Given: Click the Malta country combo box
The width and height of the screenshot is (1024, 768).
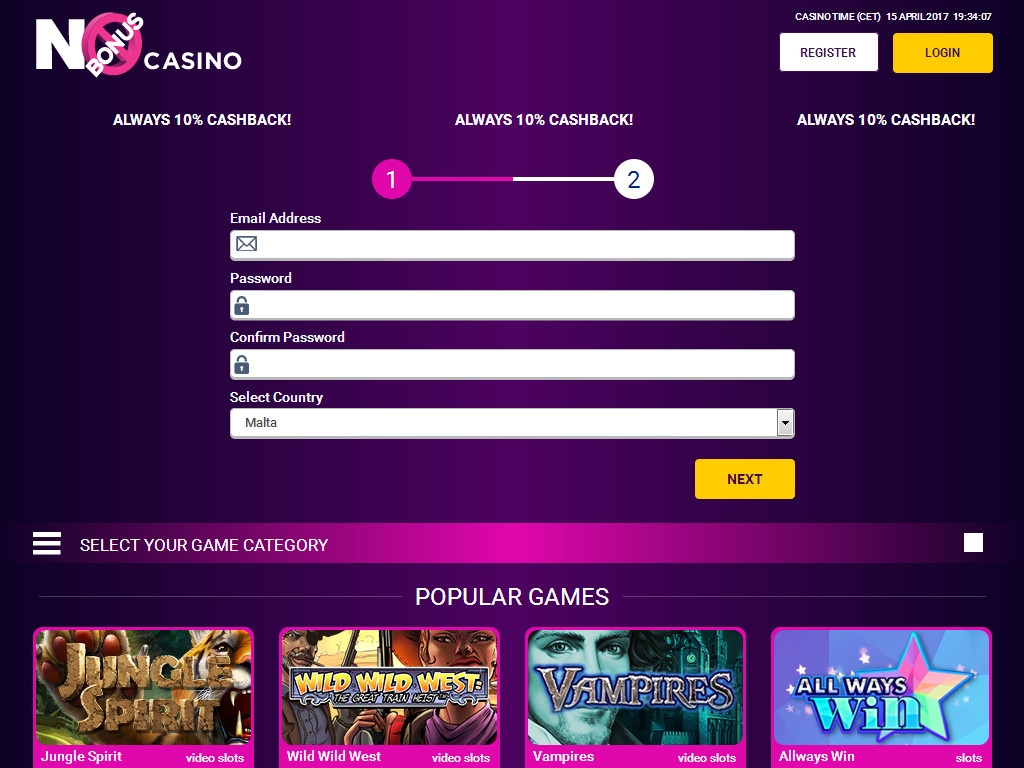Looking at the screenshot, I should click(512, 423).
